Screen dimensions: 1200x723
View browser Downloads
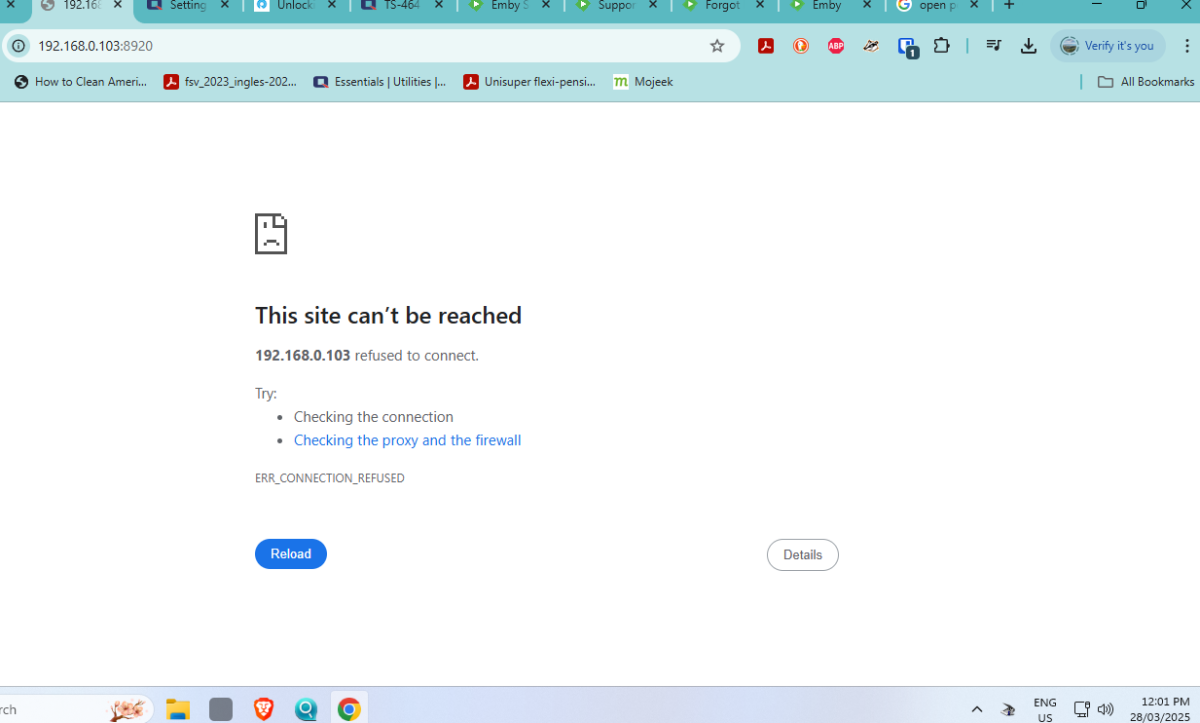pyautogui.click(x=1028, y=46)
